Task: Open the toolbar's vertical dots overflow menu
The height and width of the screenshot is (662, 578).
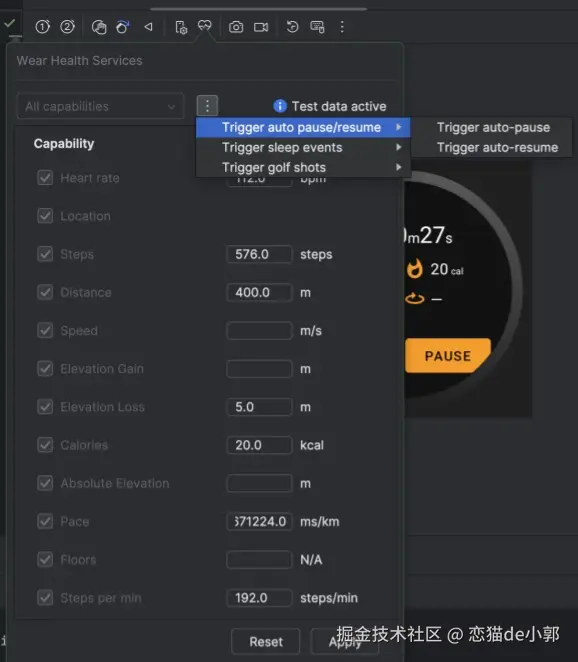Action: coord(342,27)
